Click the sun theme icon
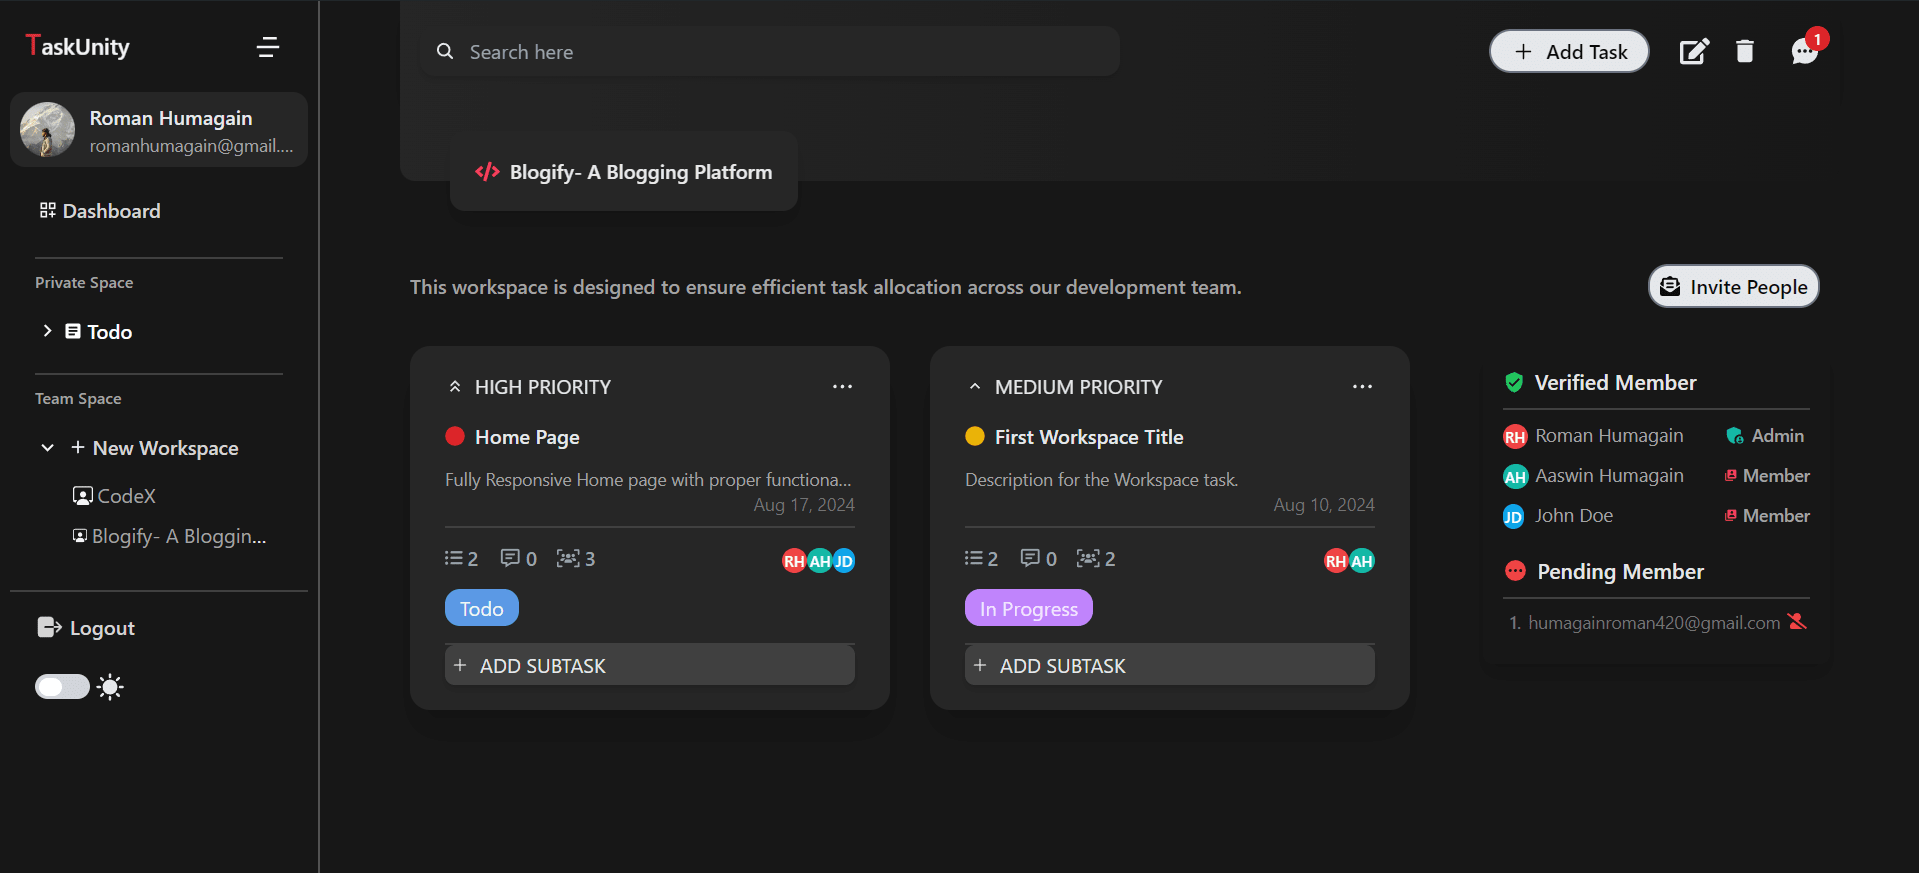1919x873 pixels. point(110,687)
